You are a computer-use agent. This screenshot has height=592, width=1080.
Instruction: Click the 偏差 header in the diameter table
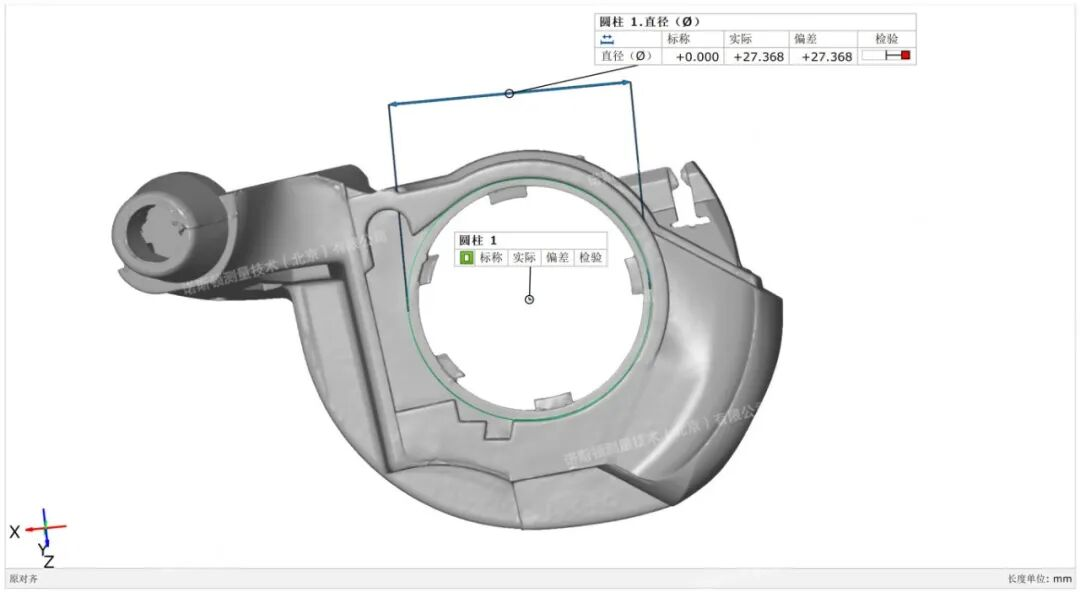pos(806,39)
